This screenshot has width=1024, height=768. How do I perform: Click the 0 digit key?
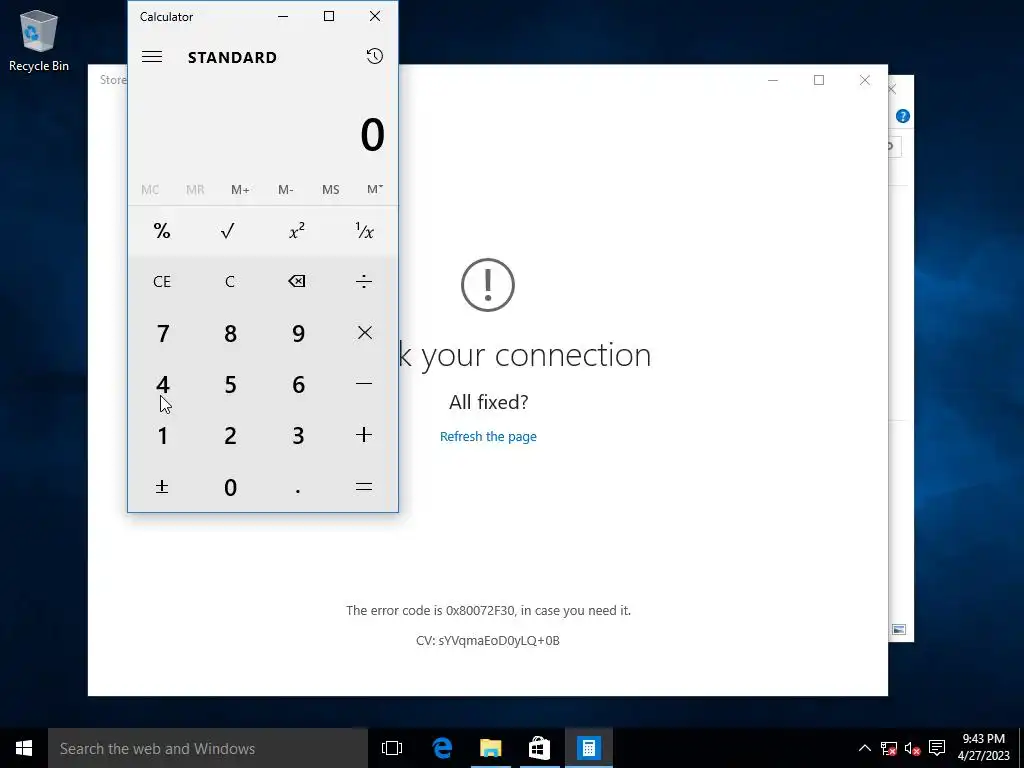(x=229, y=487)
